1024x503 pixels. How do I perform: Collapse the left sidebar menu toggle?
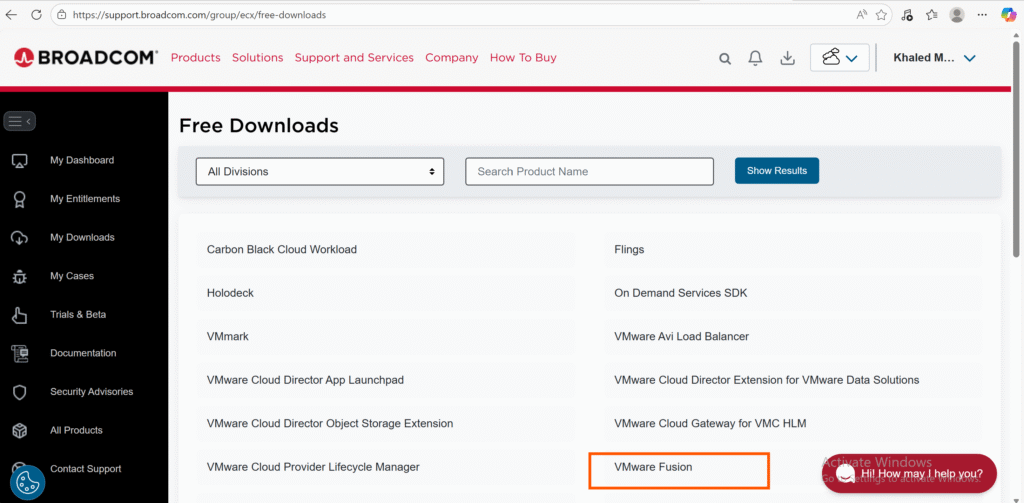20,121
